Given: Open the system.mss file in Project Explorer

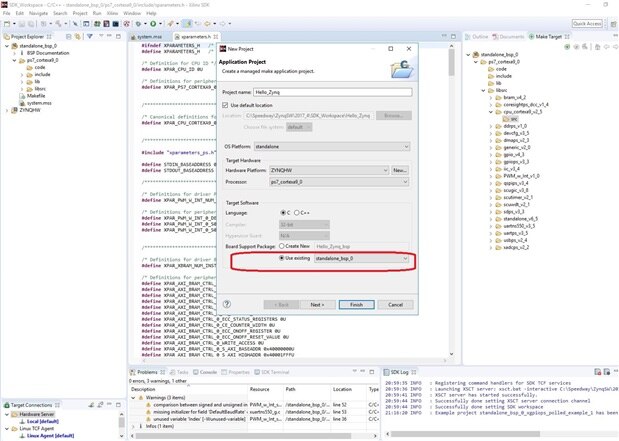Looking at the screenshot, I should coord(39,103).
